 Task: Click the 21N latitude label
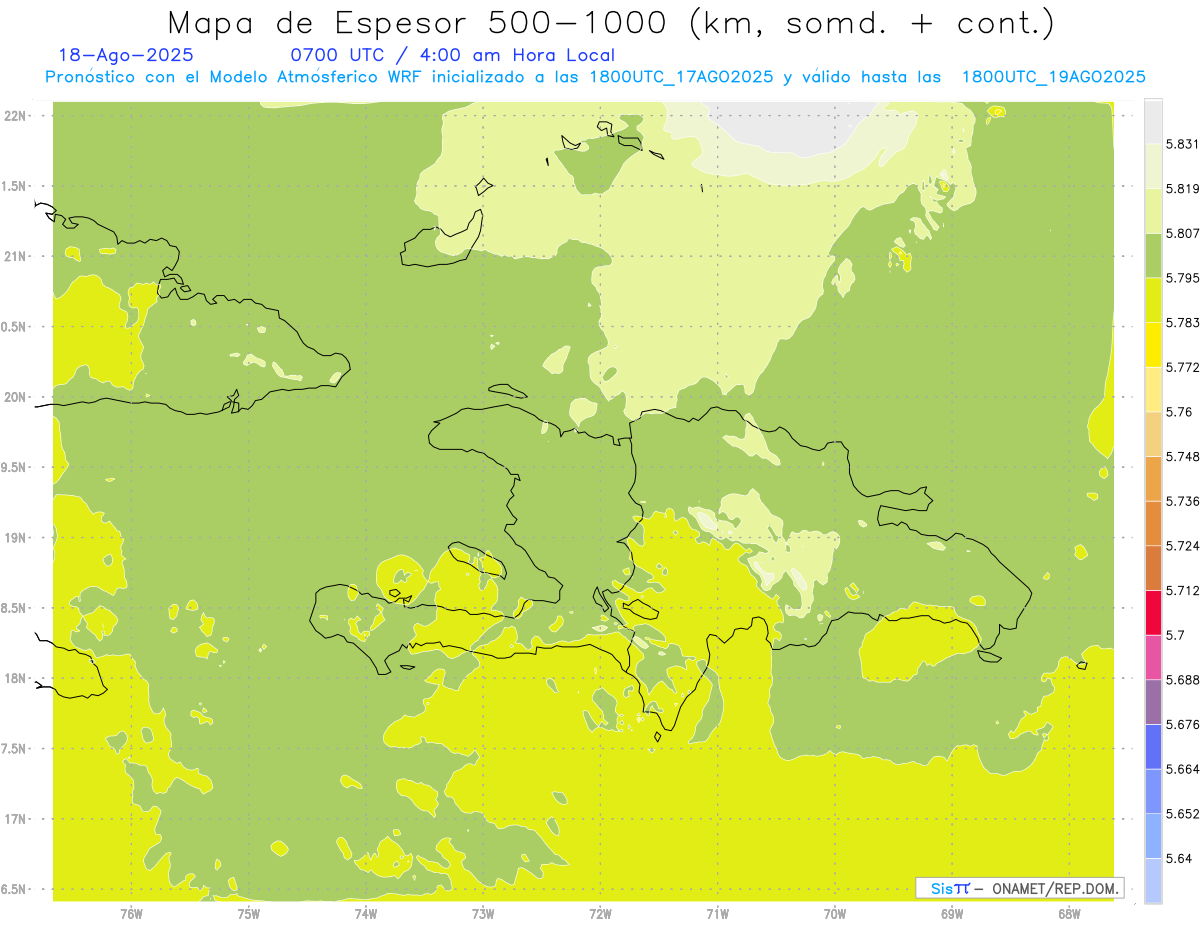pos(14,256)
